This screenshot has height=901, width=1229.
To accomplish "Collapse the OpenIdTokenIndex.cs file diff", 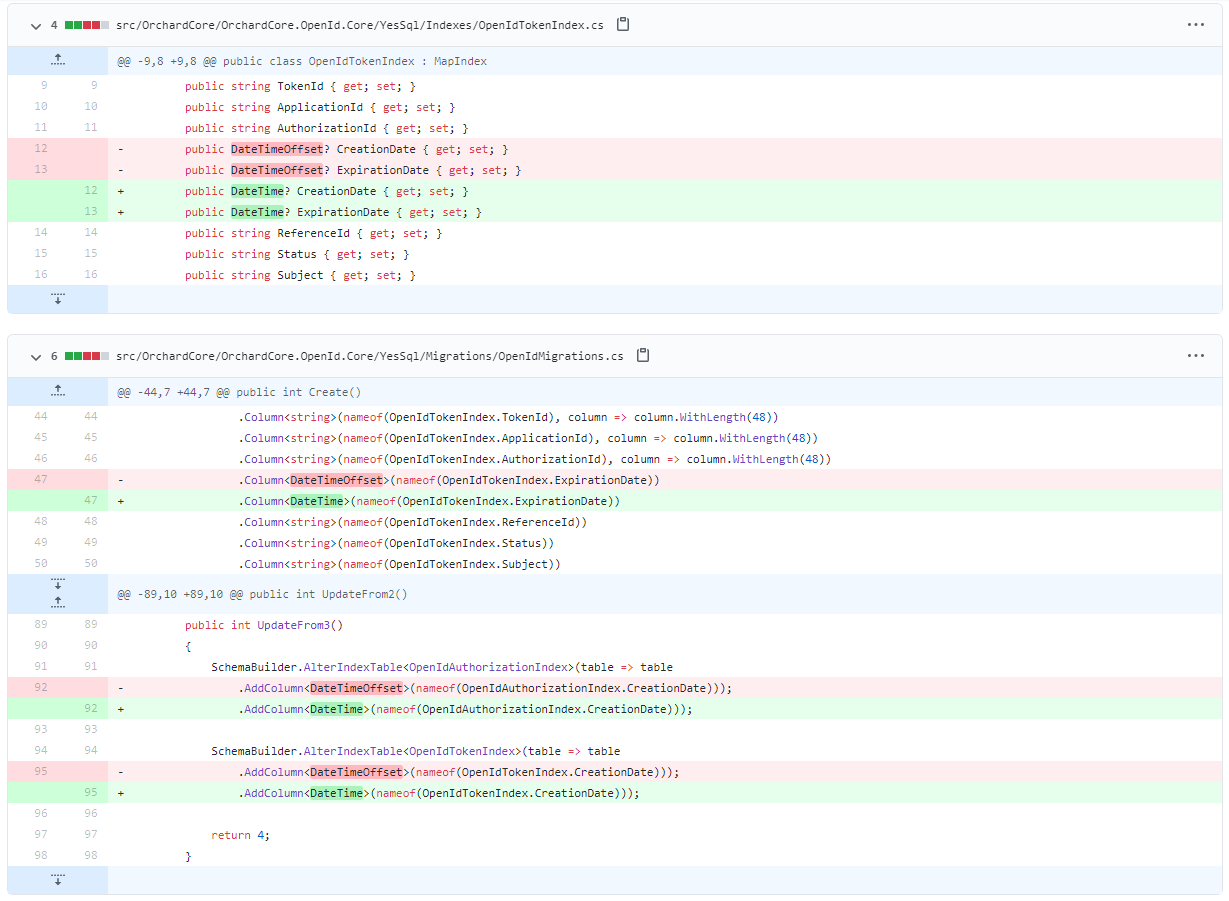I will coord(36,24).
